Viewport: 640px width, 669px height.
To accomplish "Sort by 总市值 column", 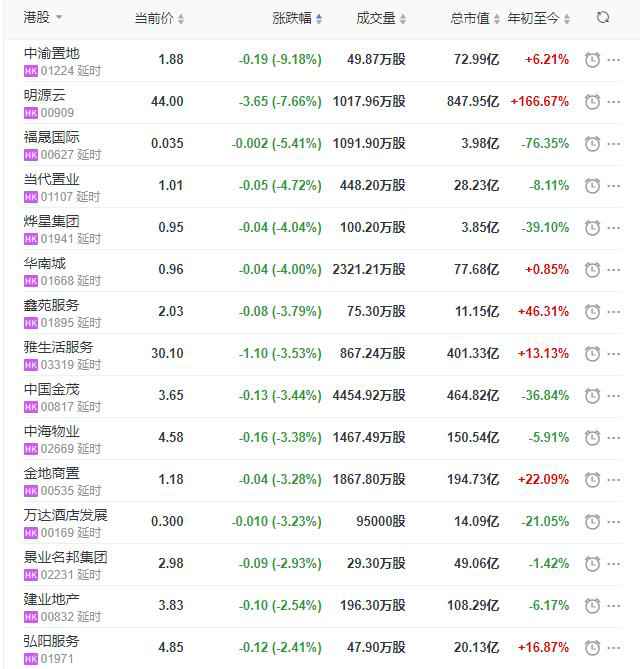I will pyautogui.click(x=474, y=18).
